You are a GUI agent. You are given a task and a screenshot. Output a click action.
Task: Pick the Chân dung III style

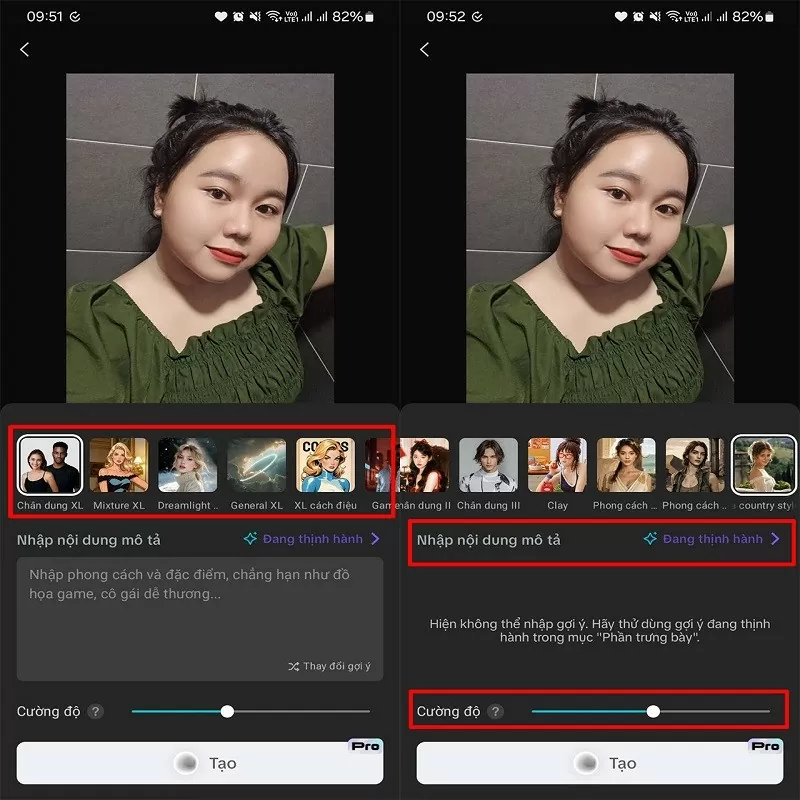coord(488,466)
